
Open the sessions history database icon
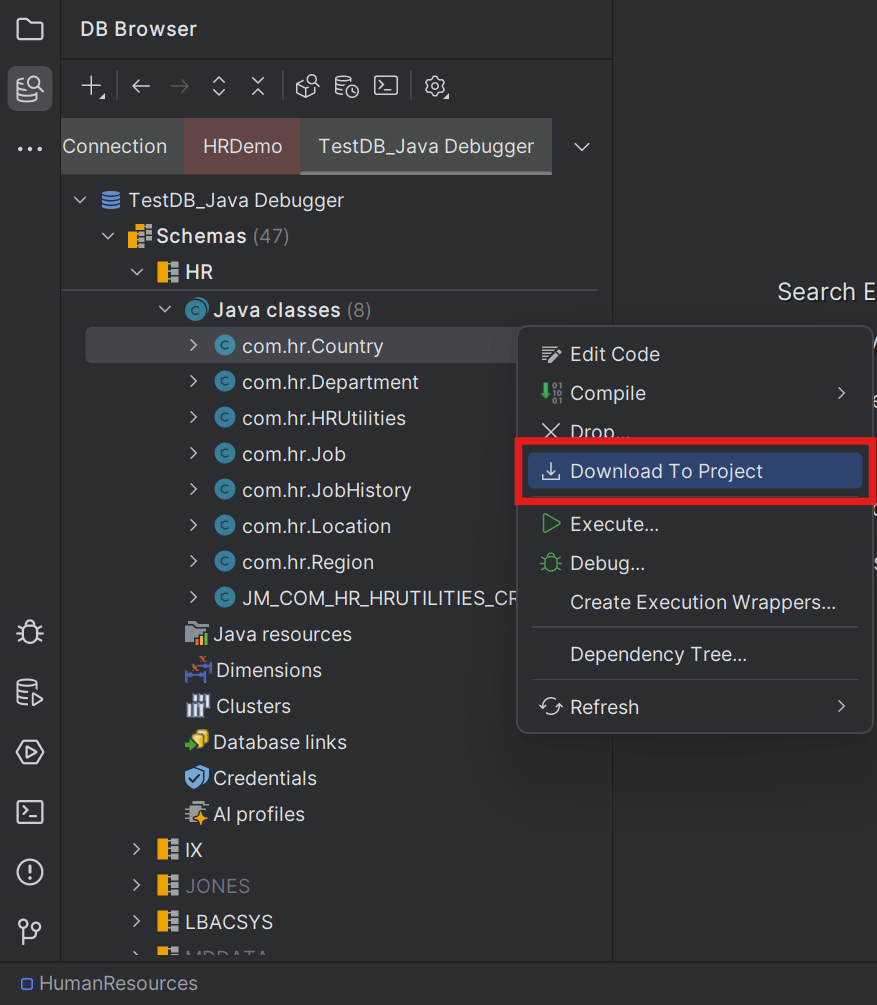pyautogui.click(x=346, y=86)
